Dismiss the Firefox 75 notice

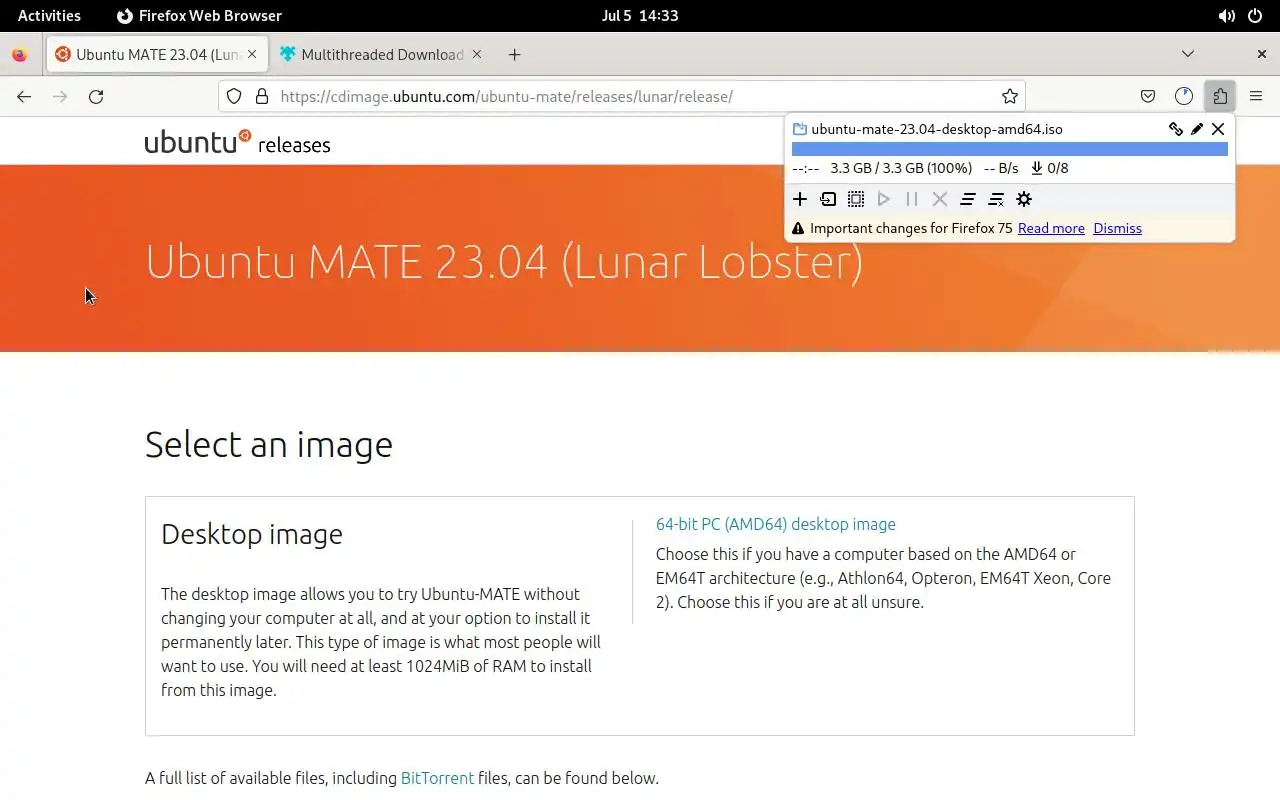tap(1117, 228)
